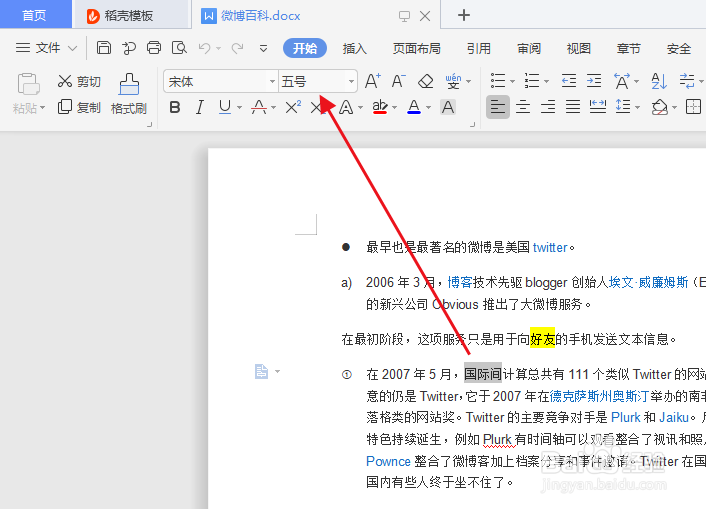The width and height of the screenshot is (706, 509).
Task: Click the Redo arrow icon
Action: 237,48
